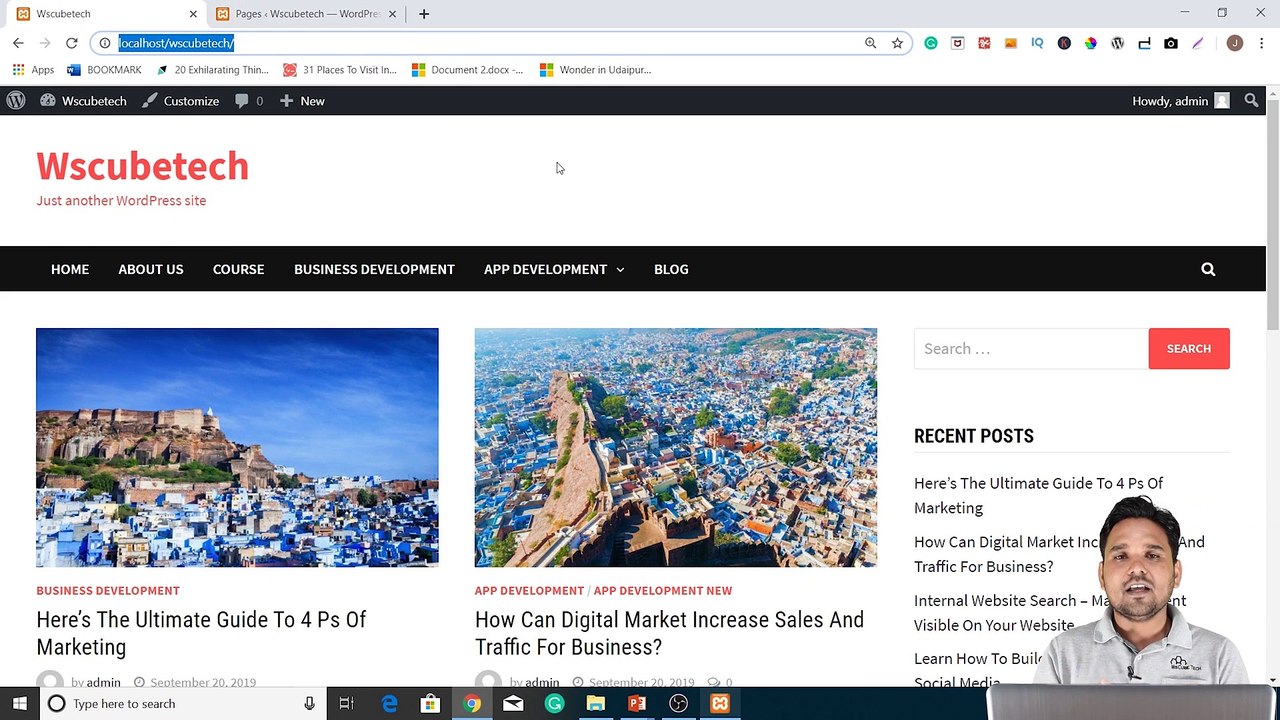The height and width of the screenshot is (720, 1280).
Task: Open the ColorZilla color wheel extension
Action: (1091, 43)
